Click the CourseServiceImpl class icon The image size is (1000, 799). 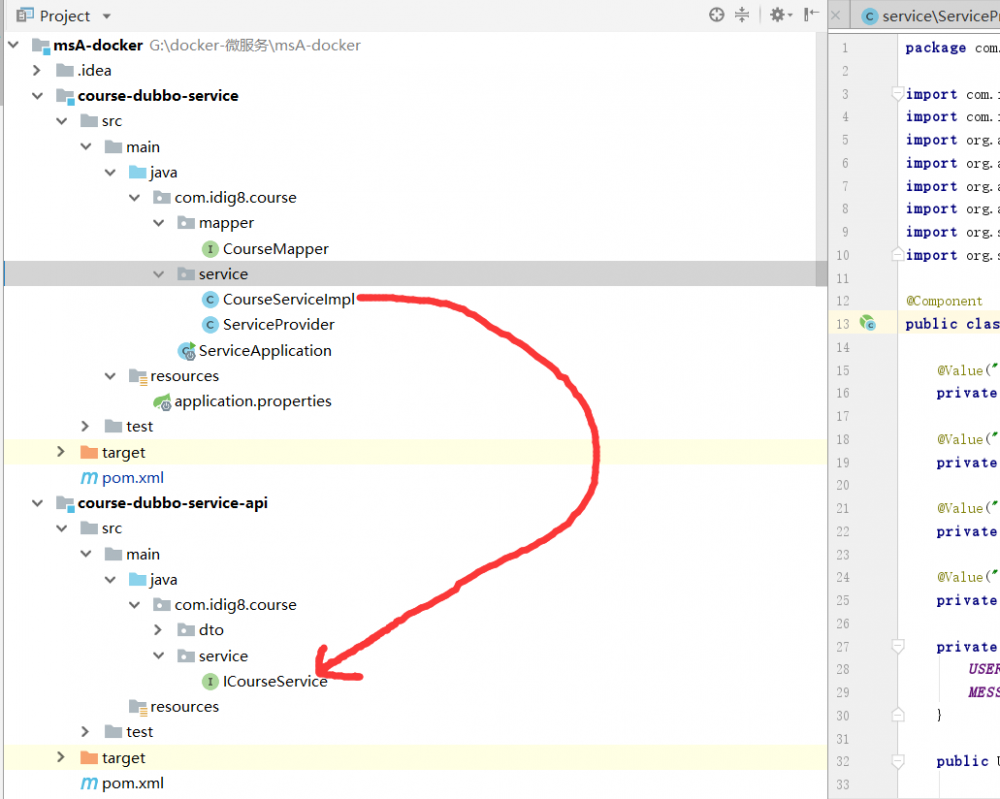(x=210, y=299)
